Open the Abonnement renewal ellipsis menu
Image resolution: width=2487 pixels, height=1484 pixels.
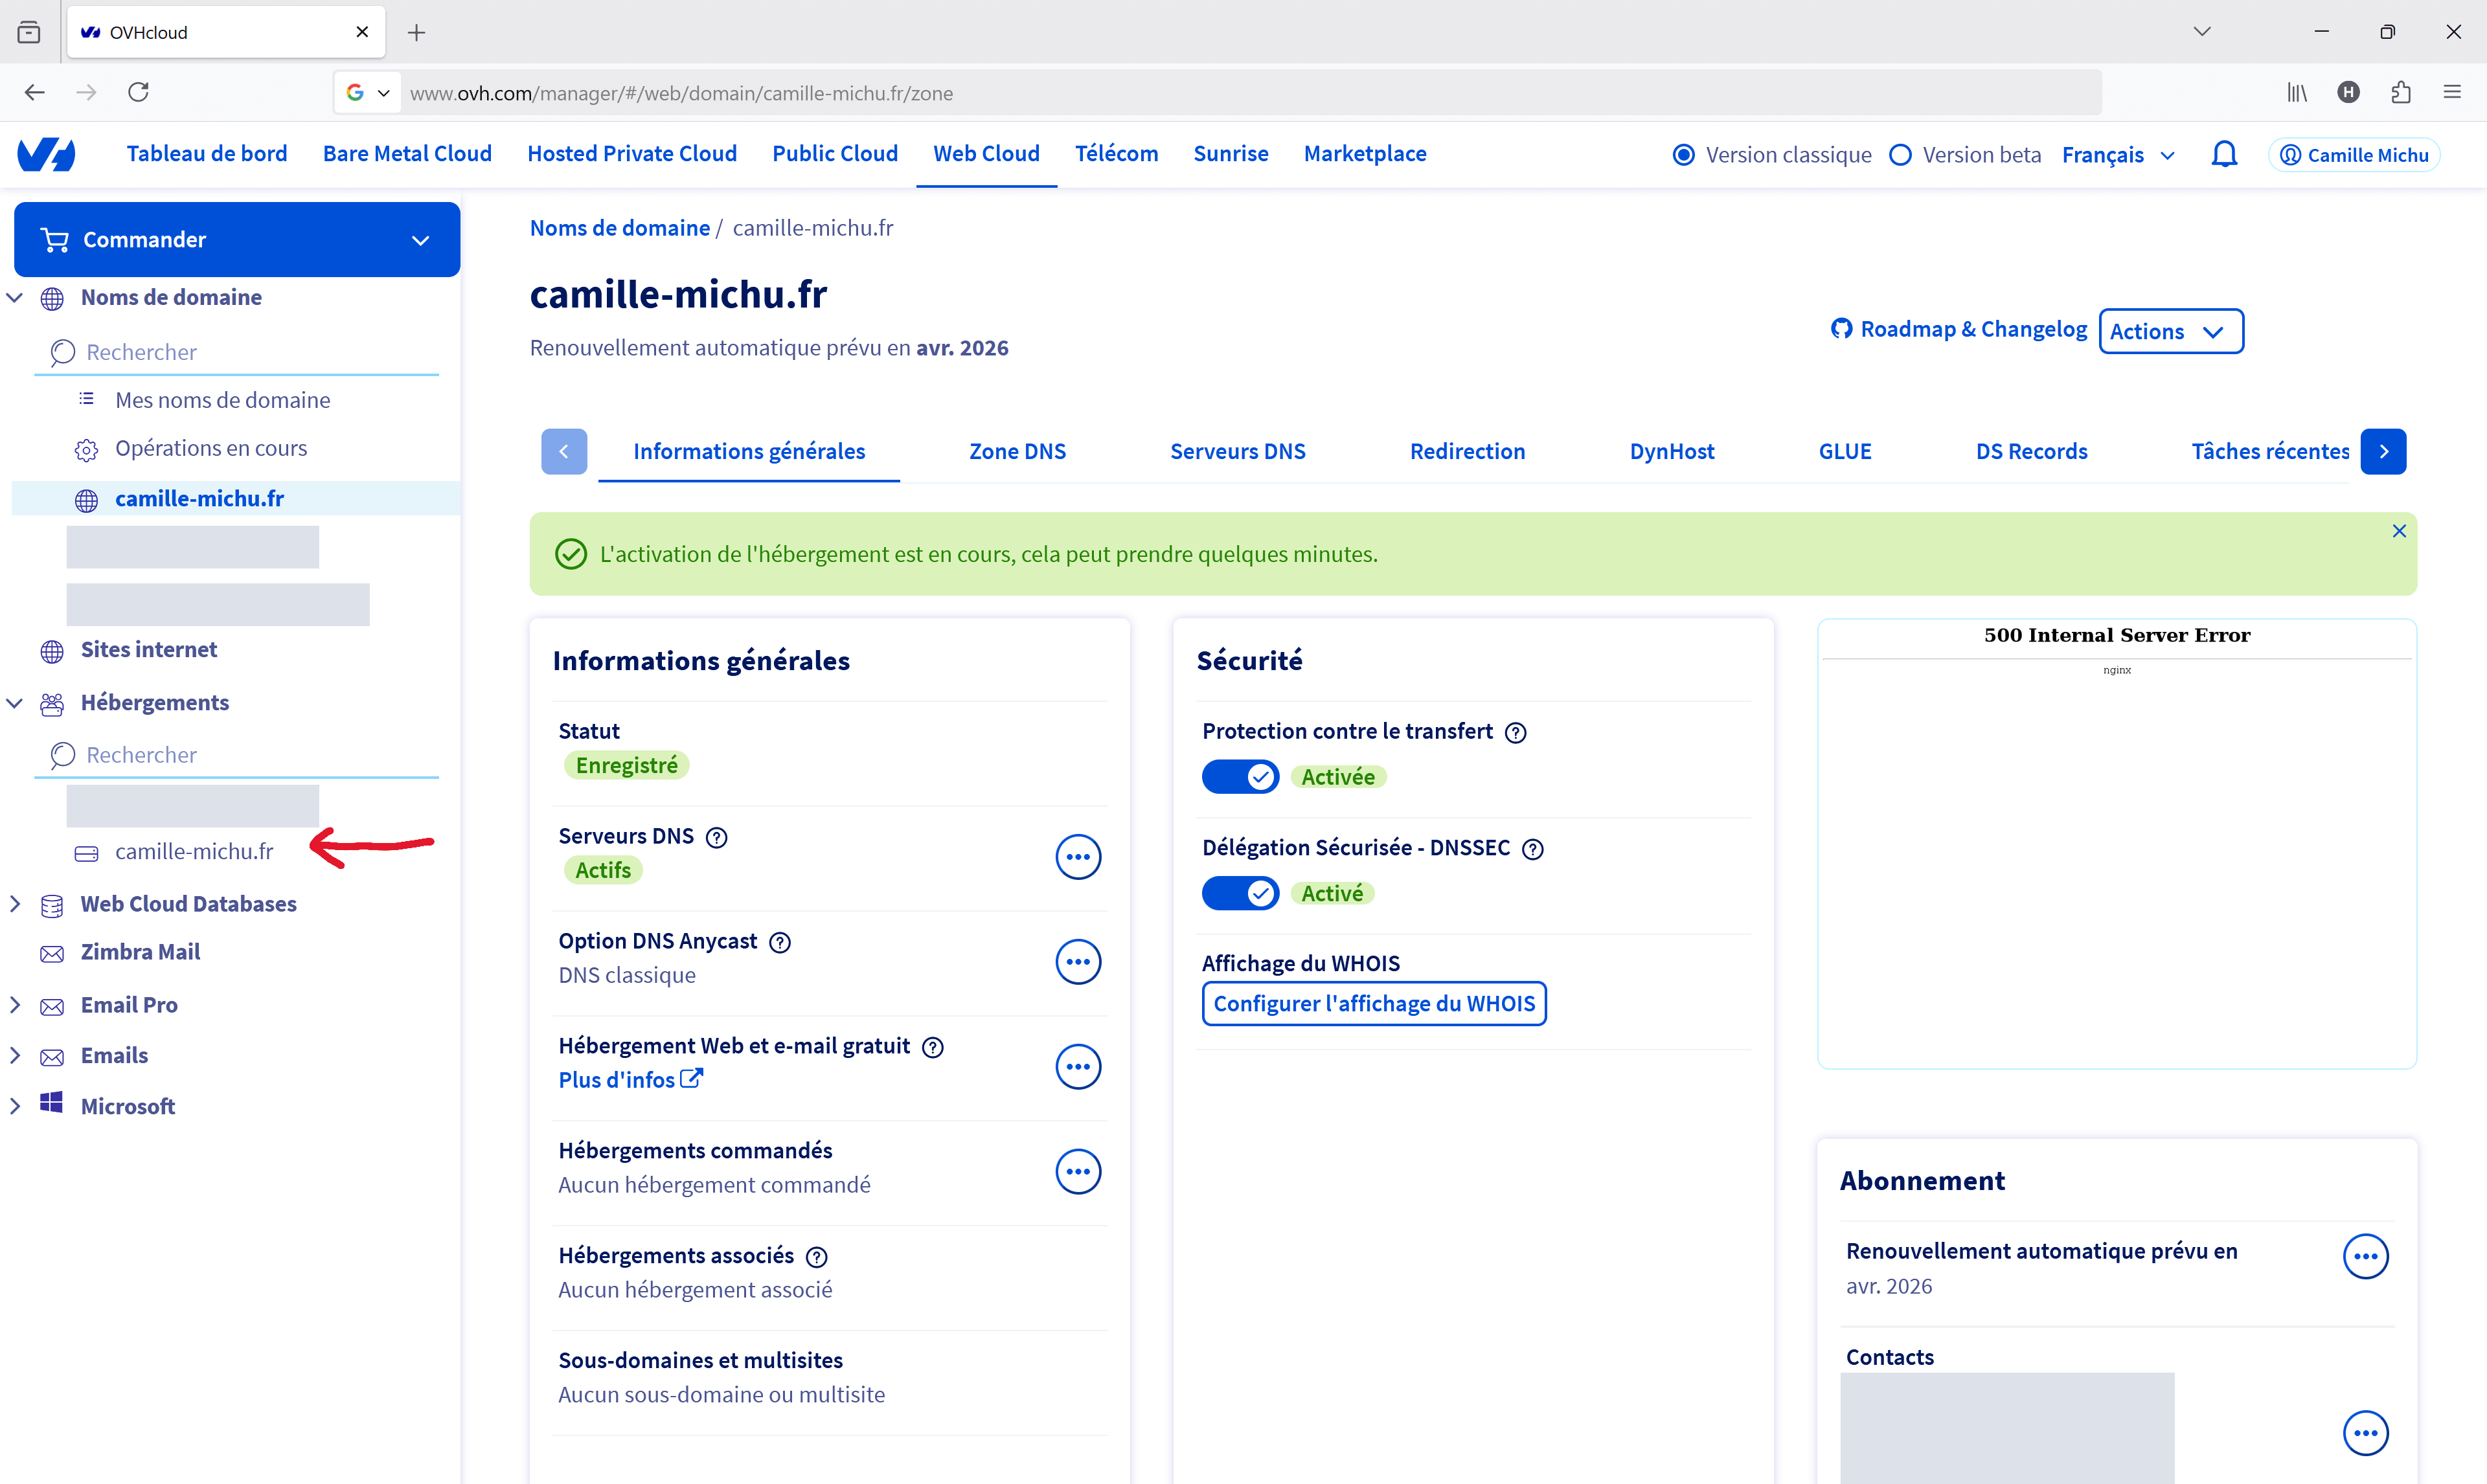tap(2365, 1257)
